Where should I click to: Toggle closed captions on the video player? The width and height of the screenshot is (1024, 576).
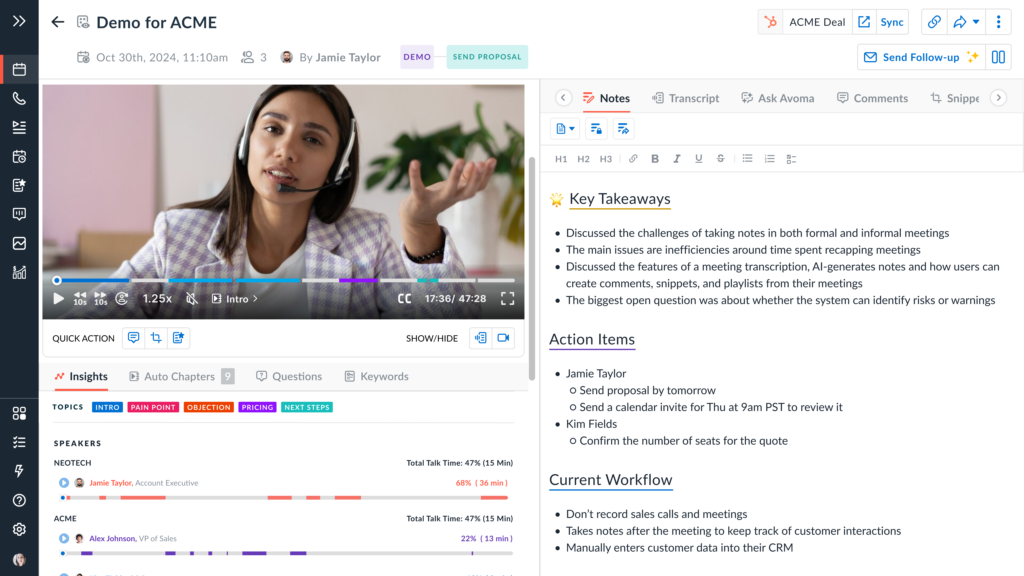(404, 298)
